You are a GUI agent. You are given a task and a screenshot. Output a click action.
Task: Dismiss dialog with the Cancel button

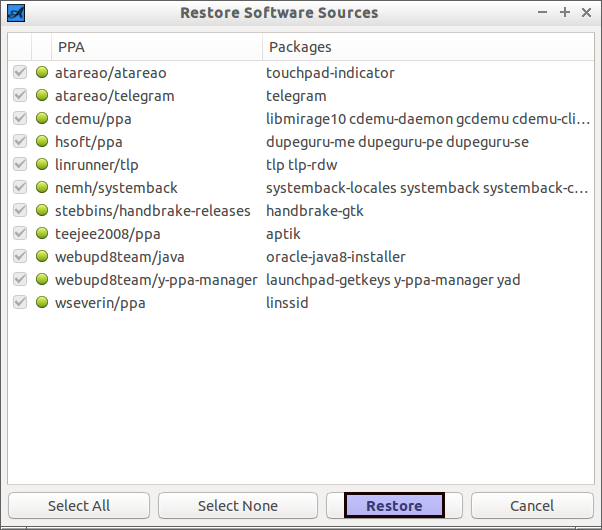pyautogui.click(x=532, y=505)
